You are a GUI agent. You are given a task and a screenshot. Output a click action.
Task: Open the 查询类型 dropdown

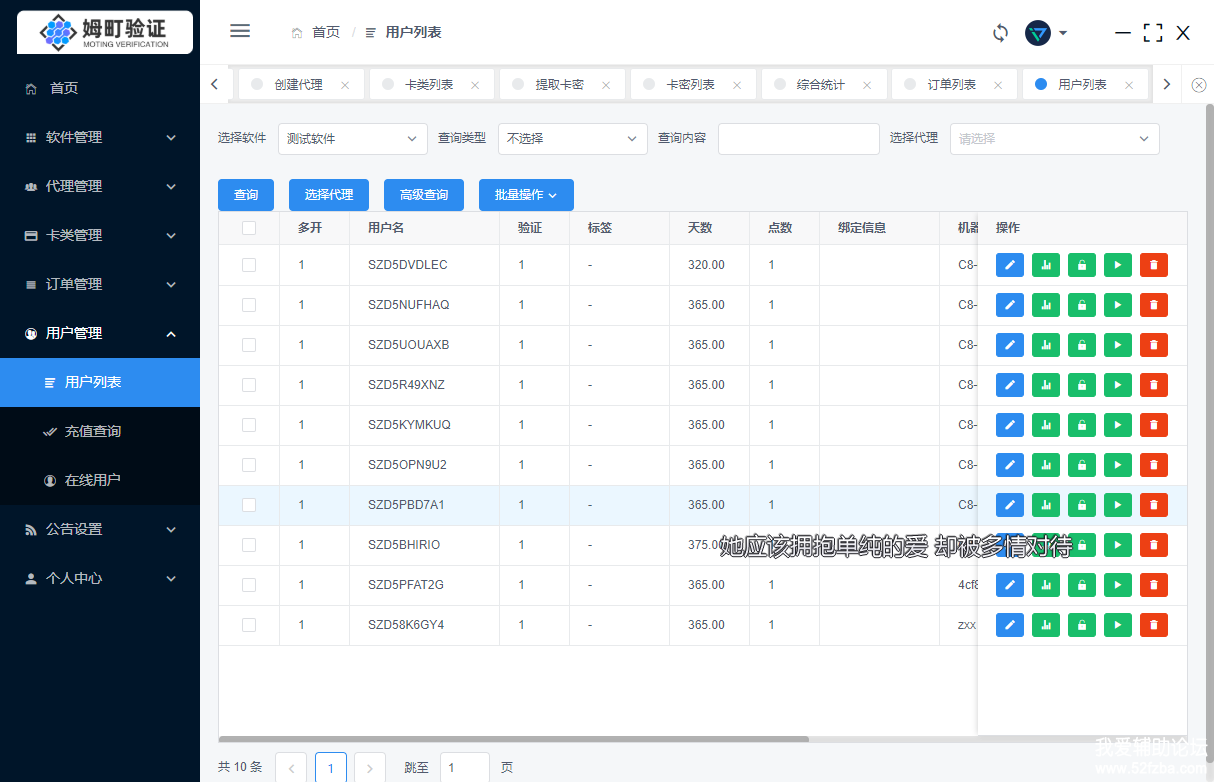pyautogui.click(x=572, y=139)
